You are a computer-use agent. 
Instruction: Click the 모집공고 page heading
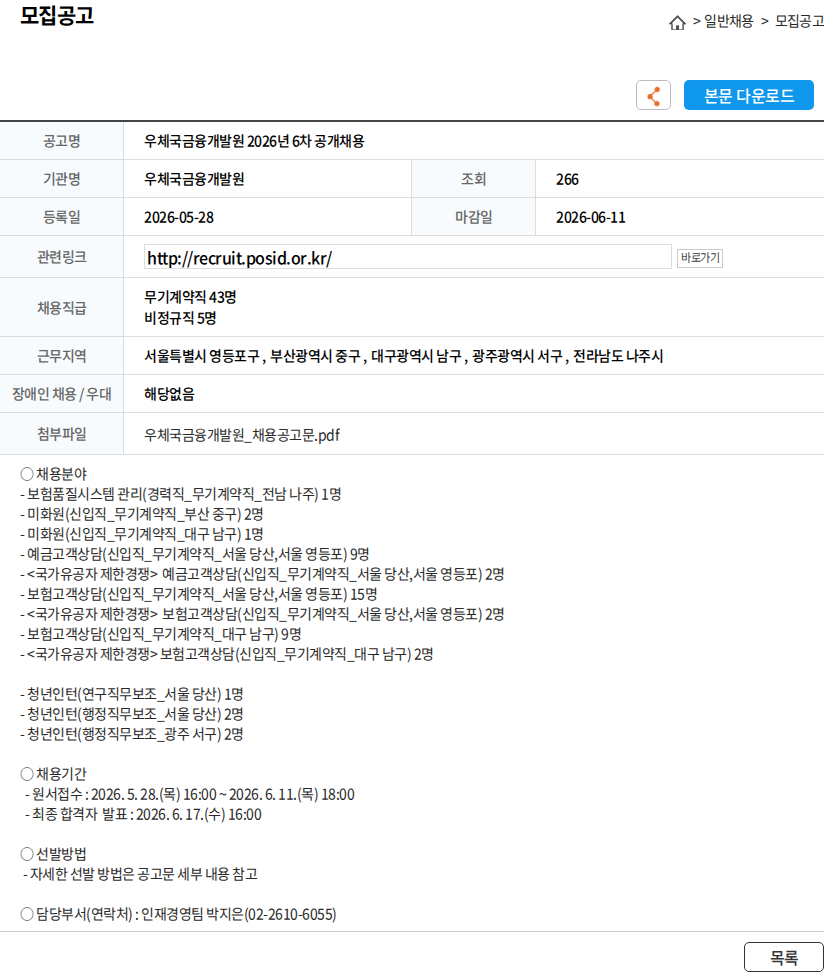click(x=57, y=15)
